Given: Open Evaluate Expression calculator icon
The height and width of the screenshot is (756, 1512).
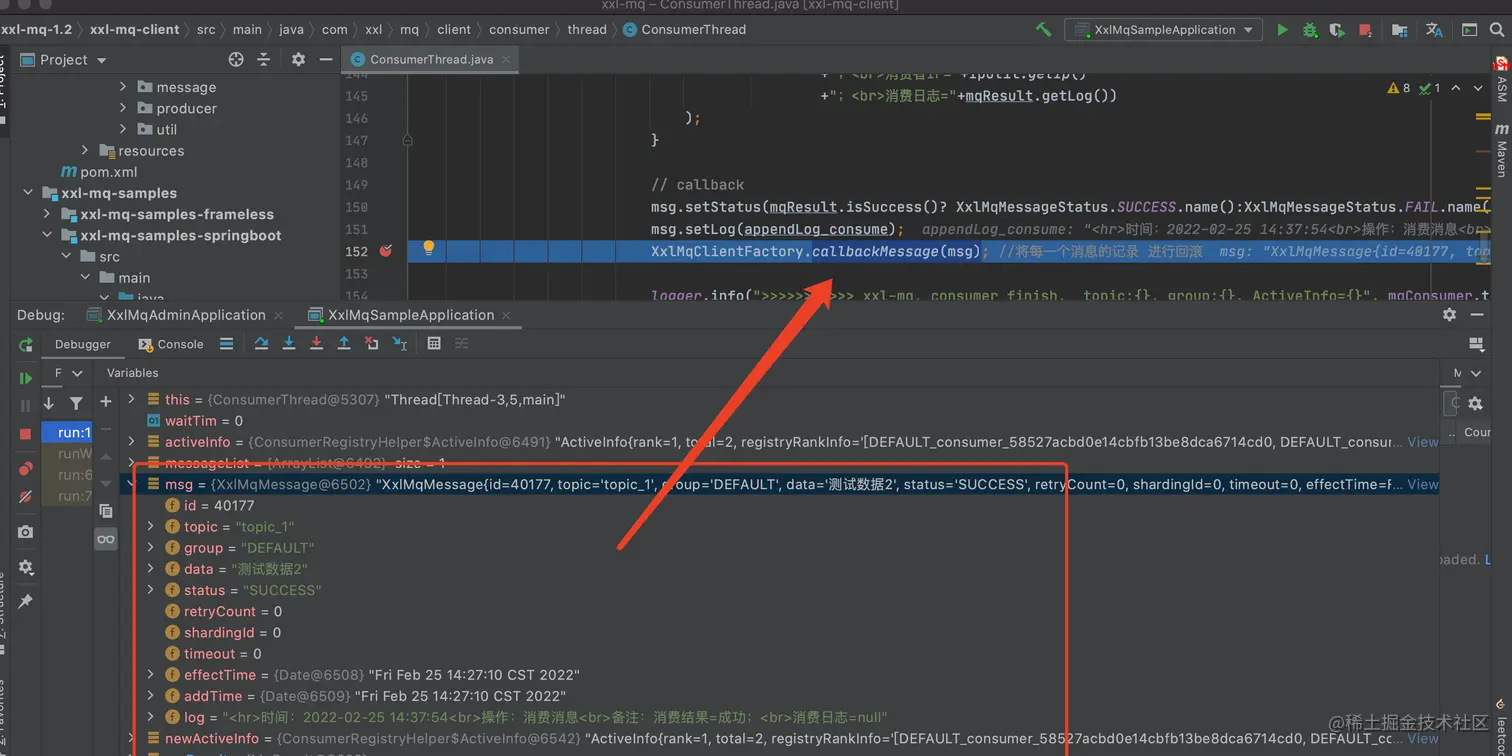Looking at the screenshot, I should [434, 343].
